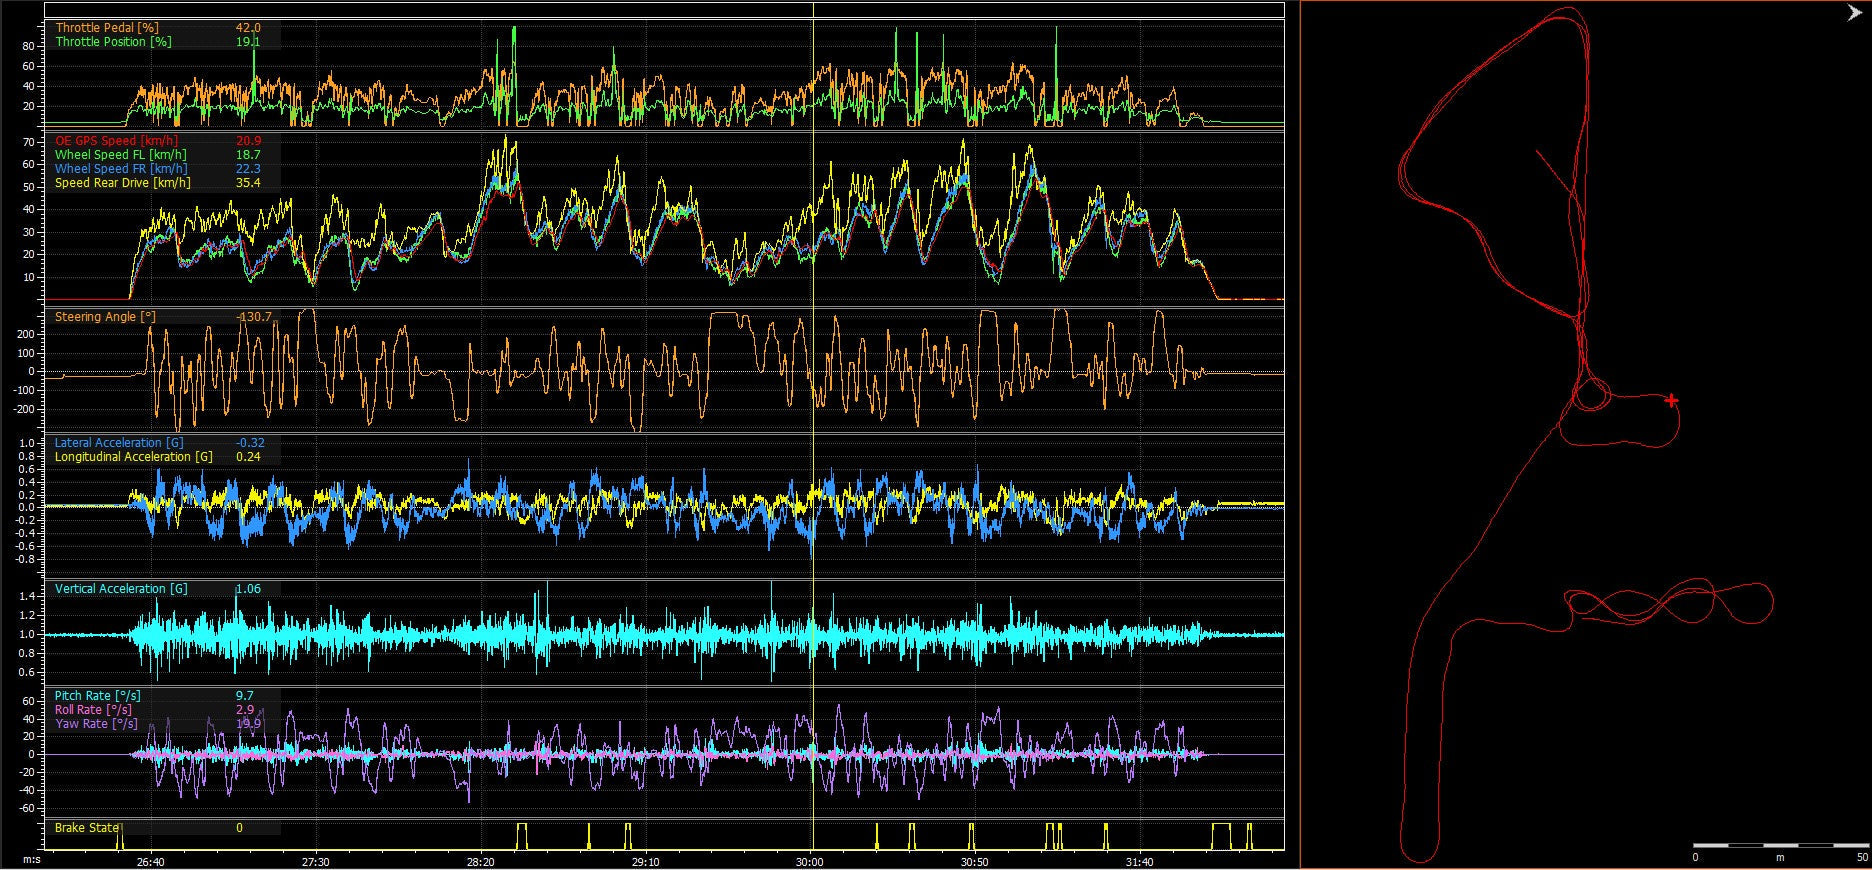Click the 28:20 mark on time axis

(x=480, y=862)
